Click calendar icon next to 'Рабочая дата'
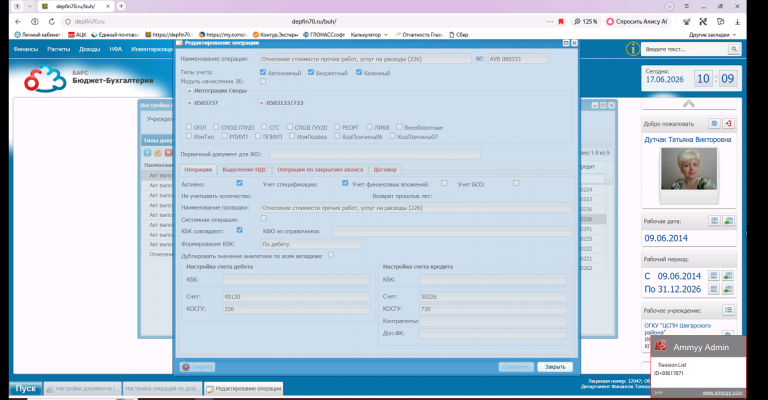 tap(714, 221)
